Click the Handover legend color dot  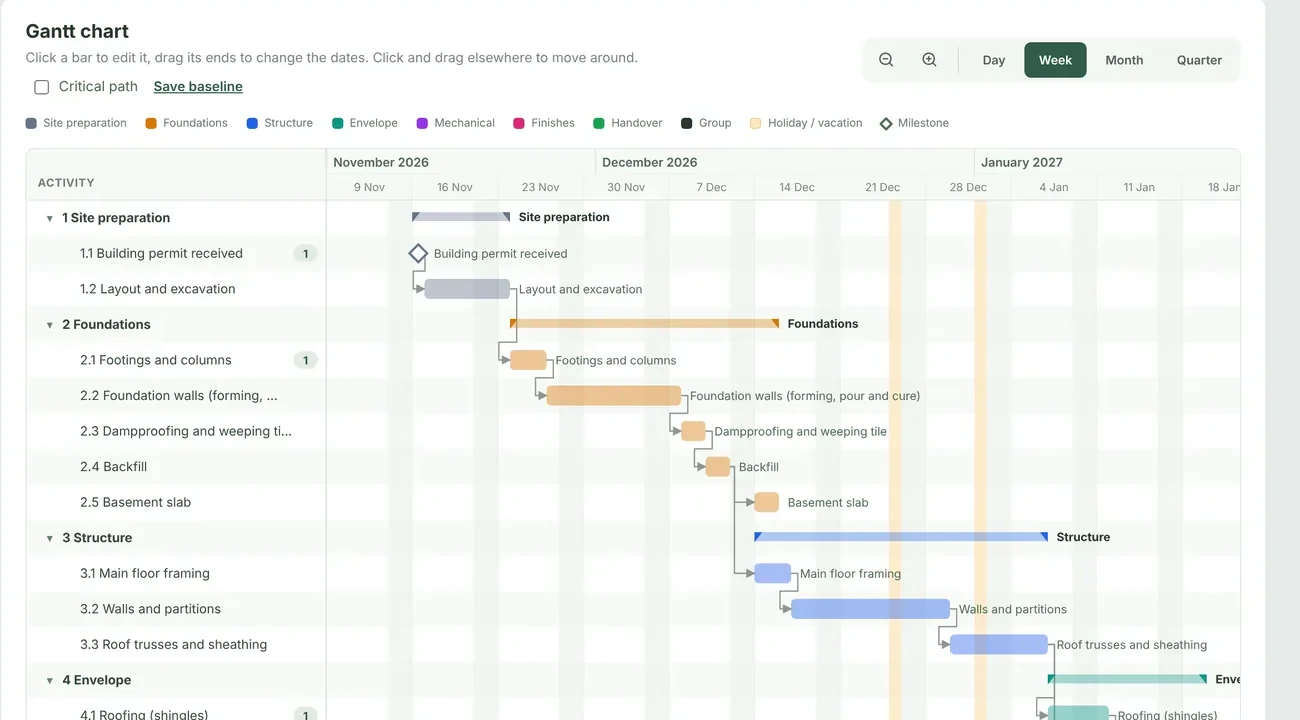(599, 123)
